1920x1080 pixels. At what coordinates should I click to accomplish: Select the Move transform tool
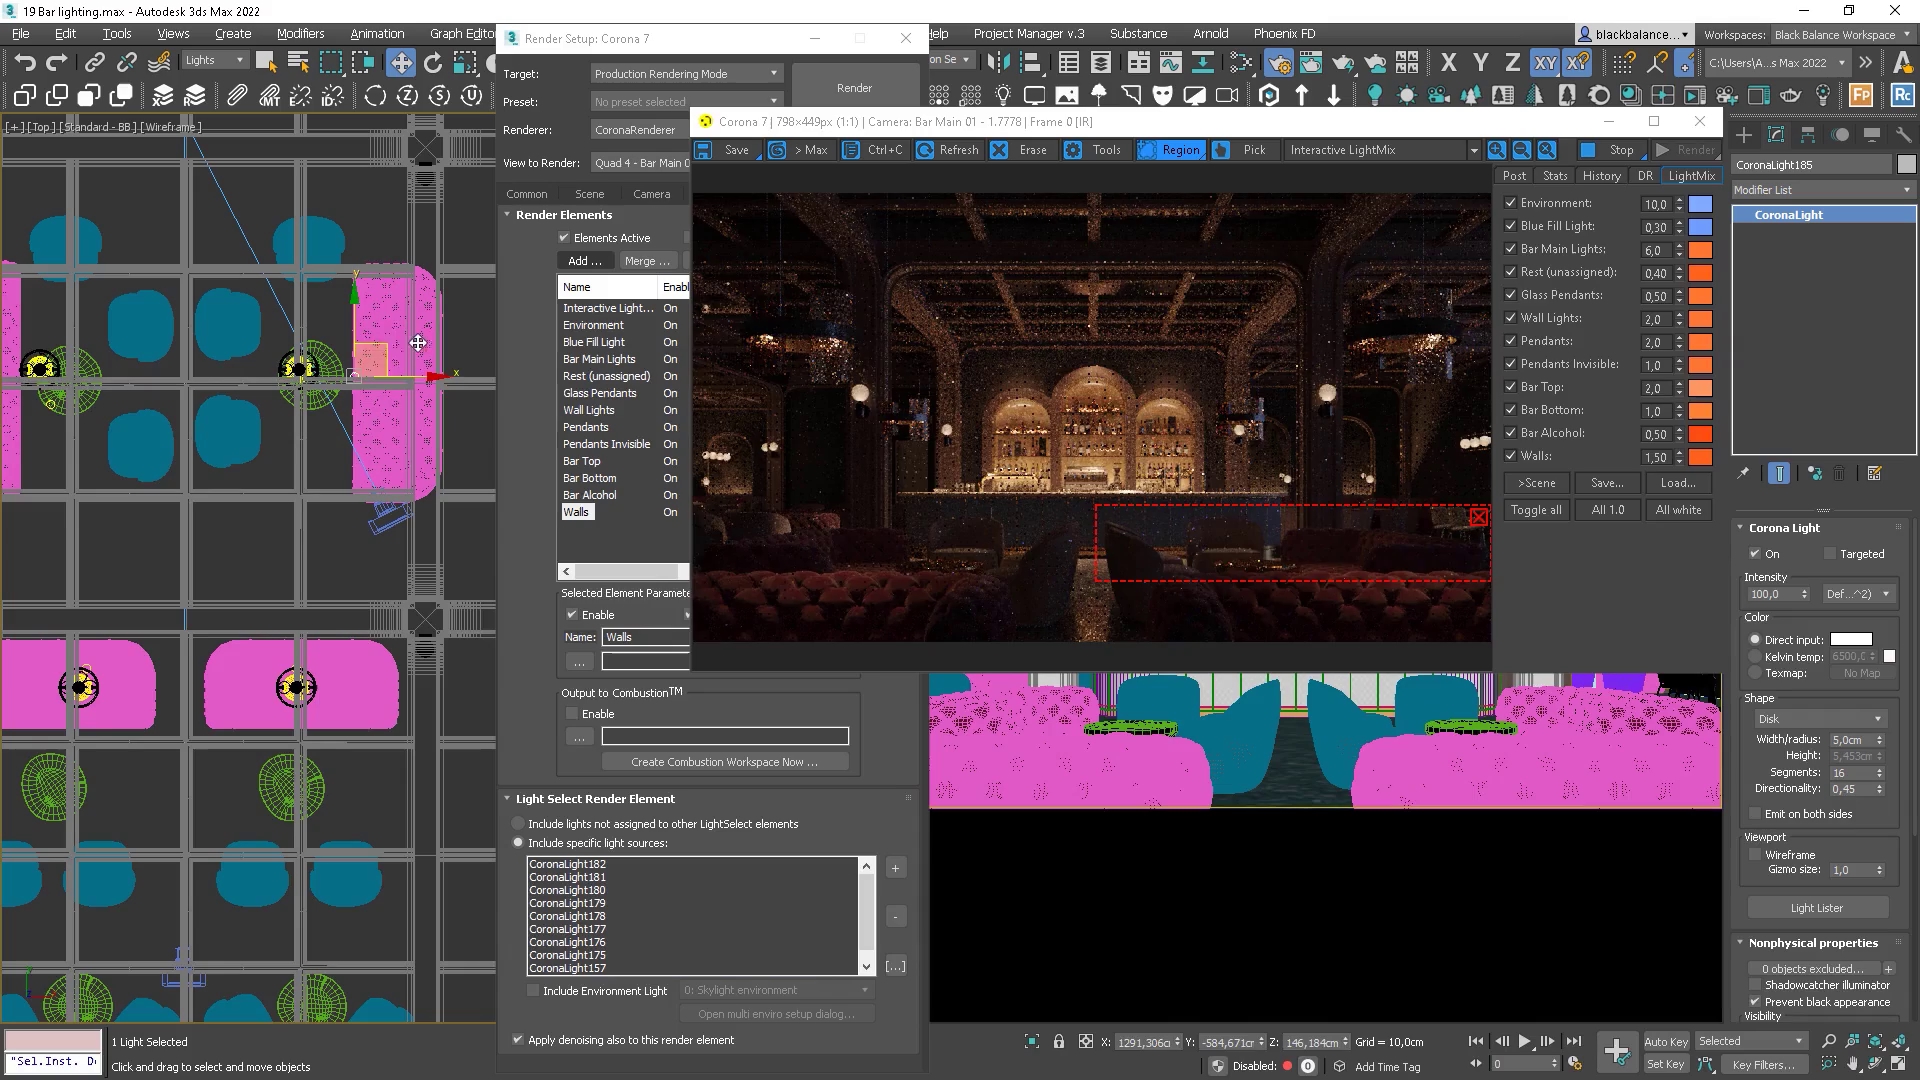(400, 62)
